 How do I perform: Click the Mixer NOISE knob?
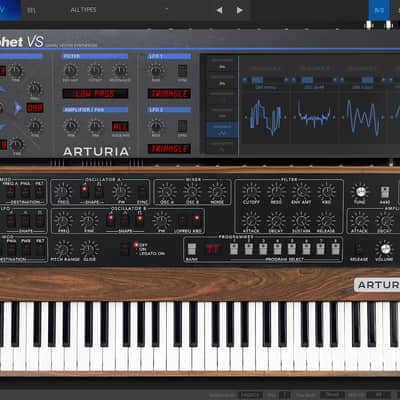pos(217,192)
